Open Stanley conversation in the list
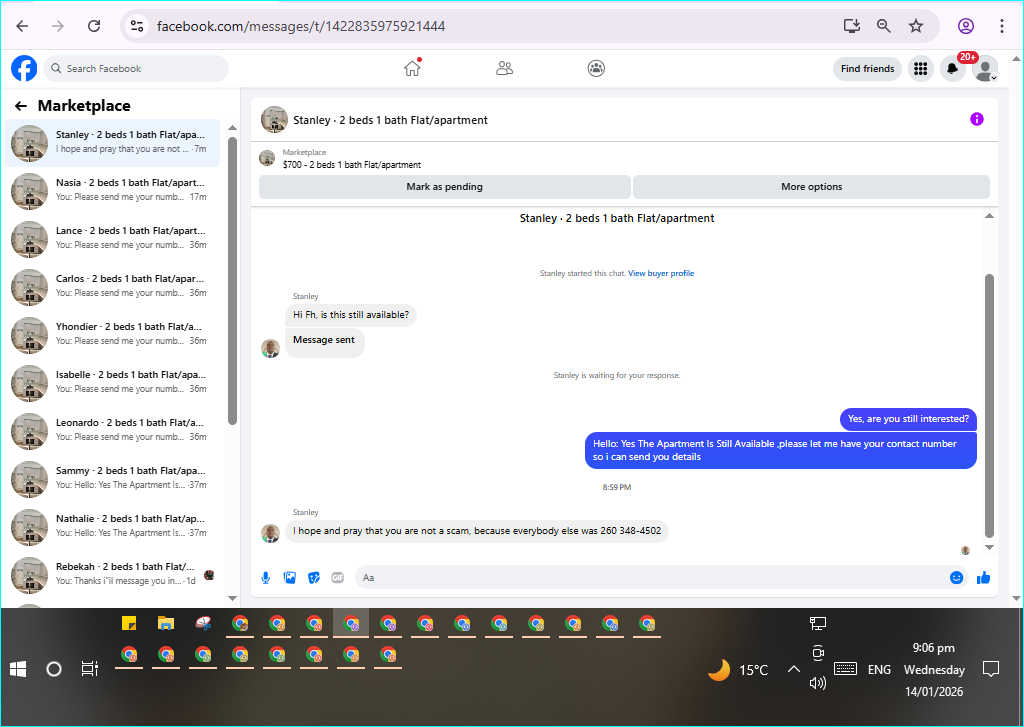The width and height of the screenshot is (1024, 727). point(112,142)
